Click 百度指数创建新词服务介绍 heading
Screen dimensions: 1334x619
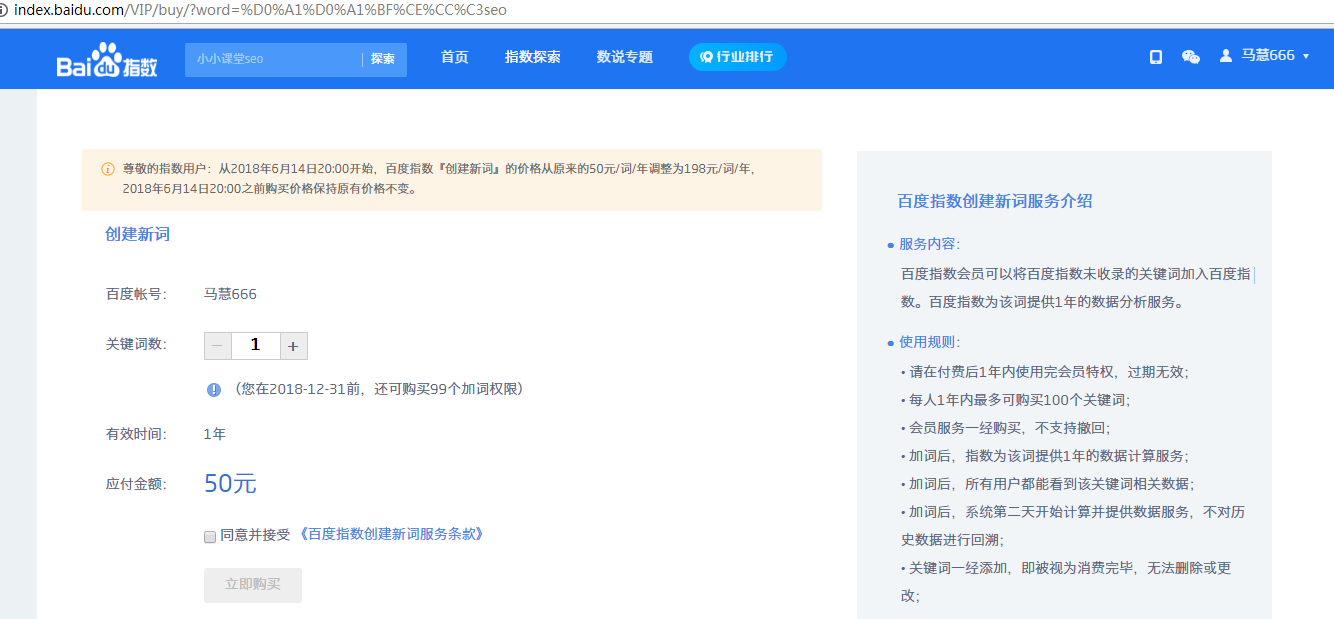(x=995, y=201)
